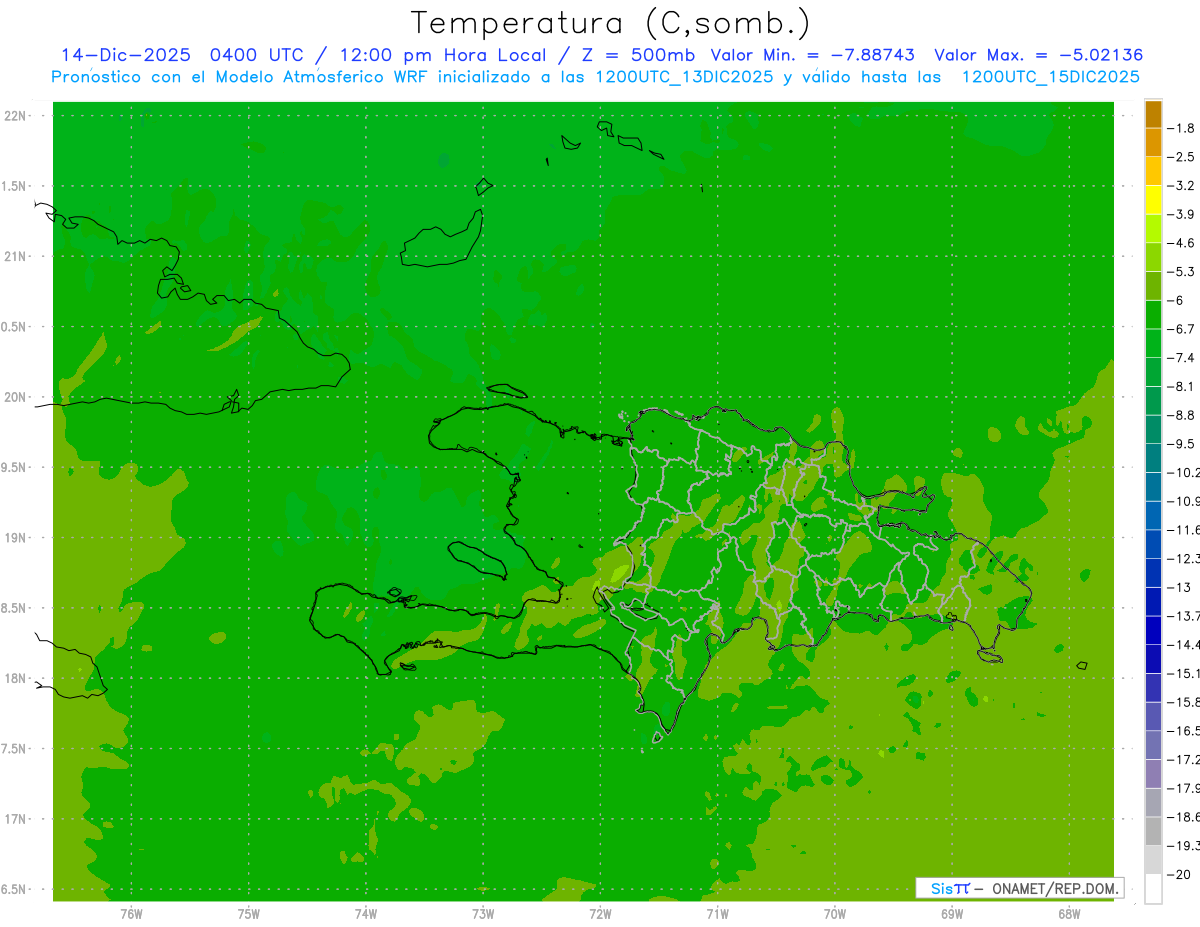Click the -1.8 colorbar value
Screen dimensions: 1200x927
coord(1181,128)
